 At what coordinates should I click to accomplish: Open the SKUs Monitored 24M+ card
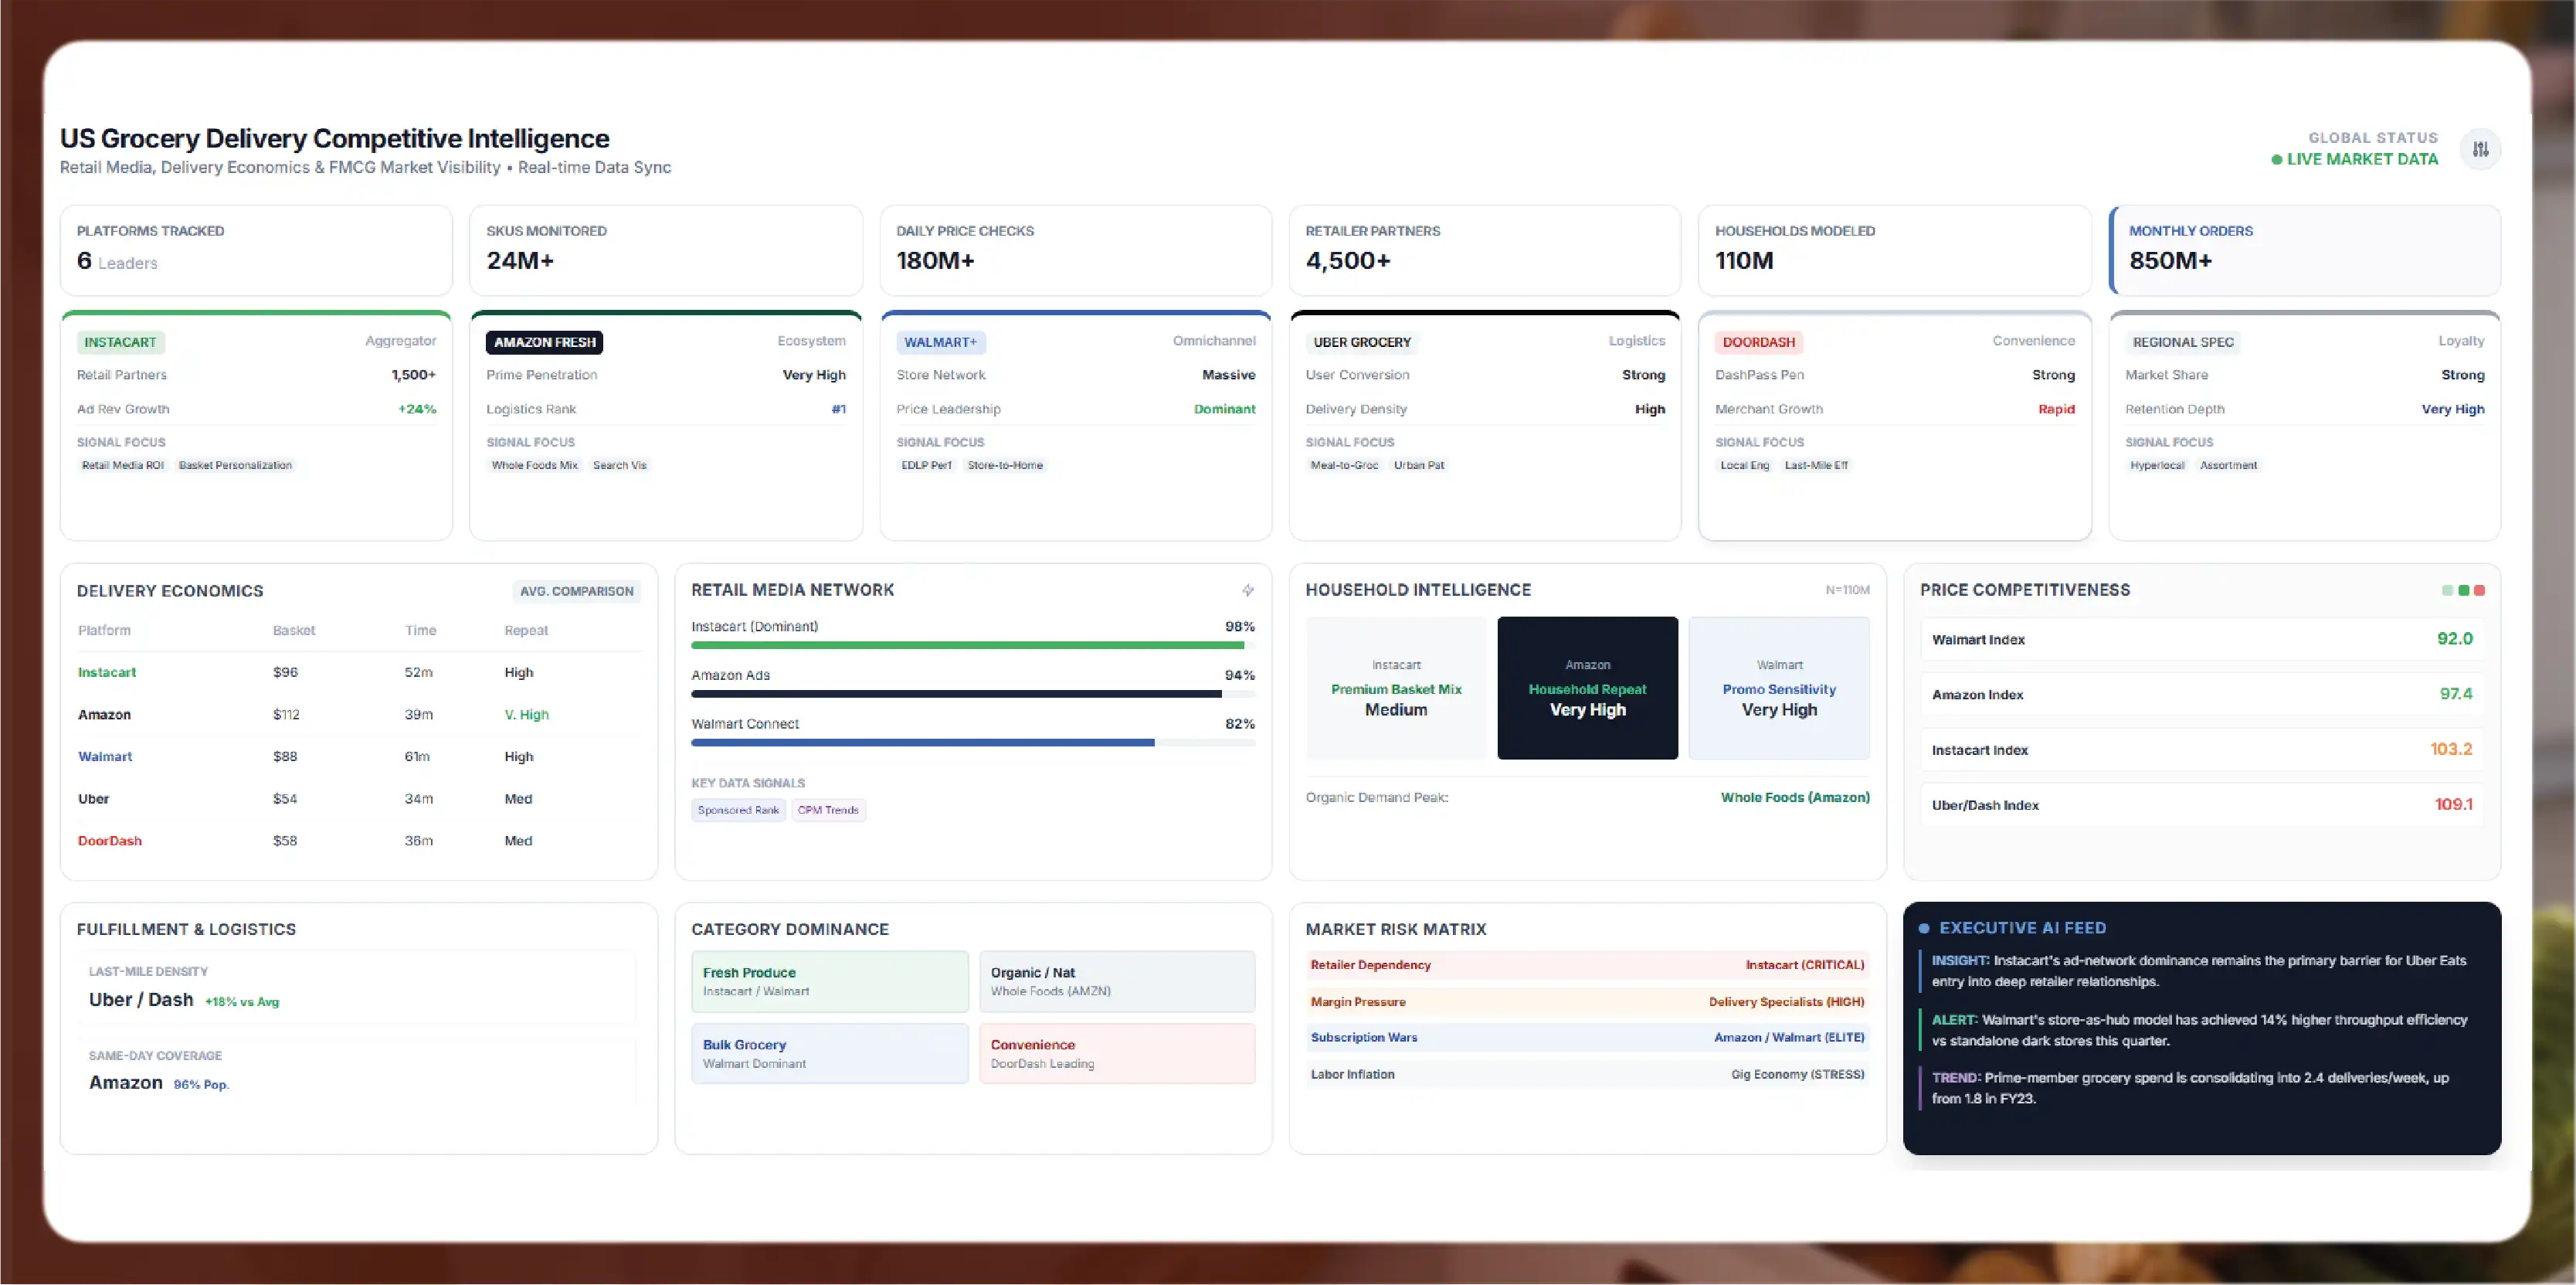point(666,250)
